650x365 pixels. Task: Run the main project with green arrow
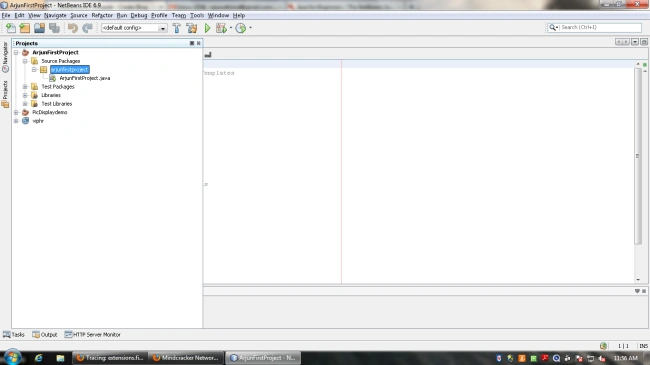tap(208, 28)
